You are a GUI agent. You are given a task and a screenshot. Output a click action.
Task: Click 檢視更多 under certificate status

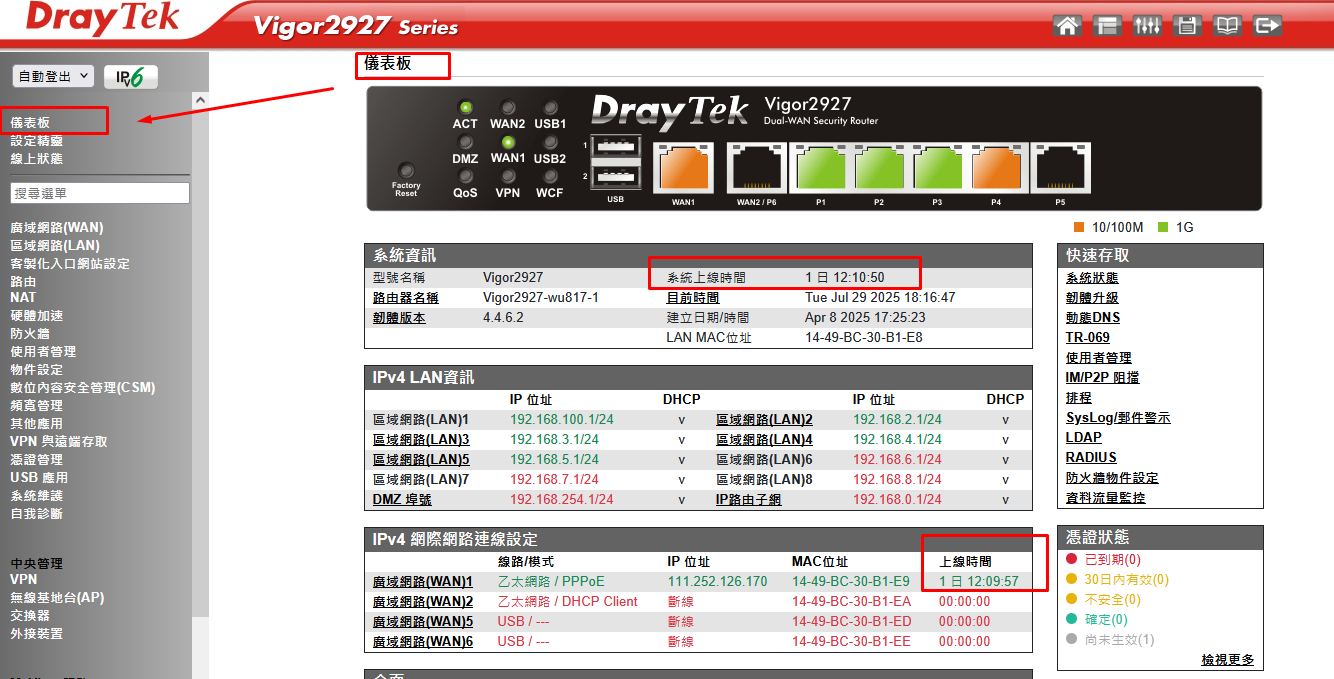(1227, 660)
